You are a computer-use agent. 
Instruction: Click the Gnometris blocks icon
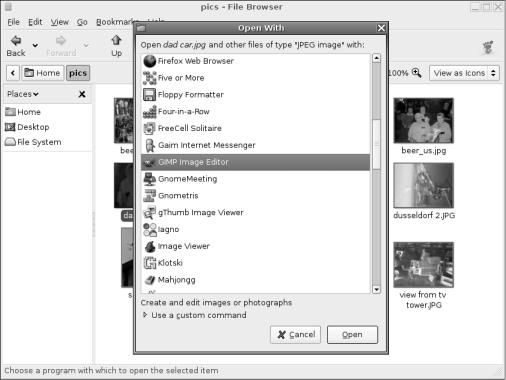click(150, 196)
